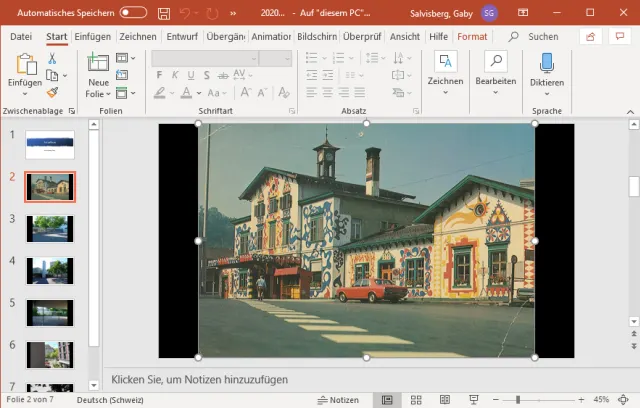640x408 pixels.
Task: Toggle normal view in the status bar
Action: pos(387,400)
